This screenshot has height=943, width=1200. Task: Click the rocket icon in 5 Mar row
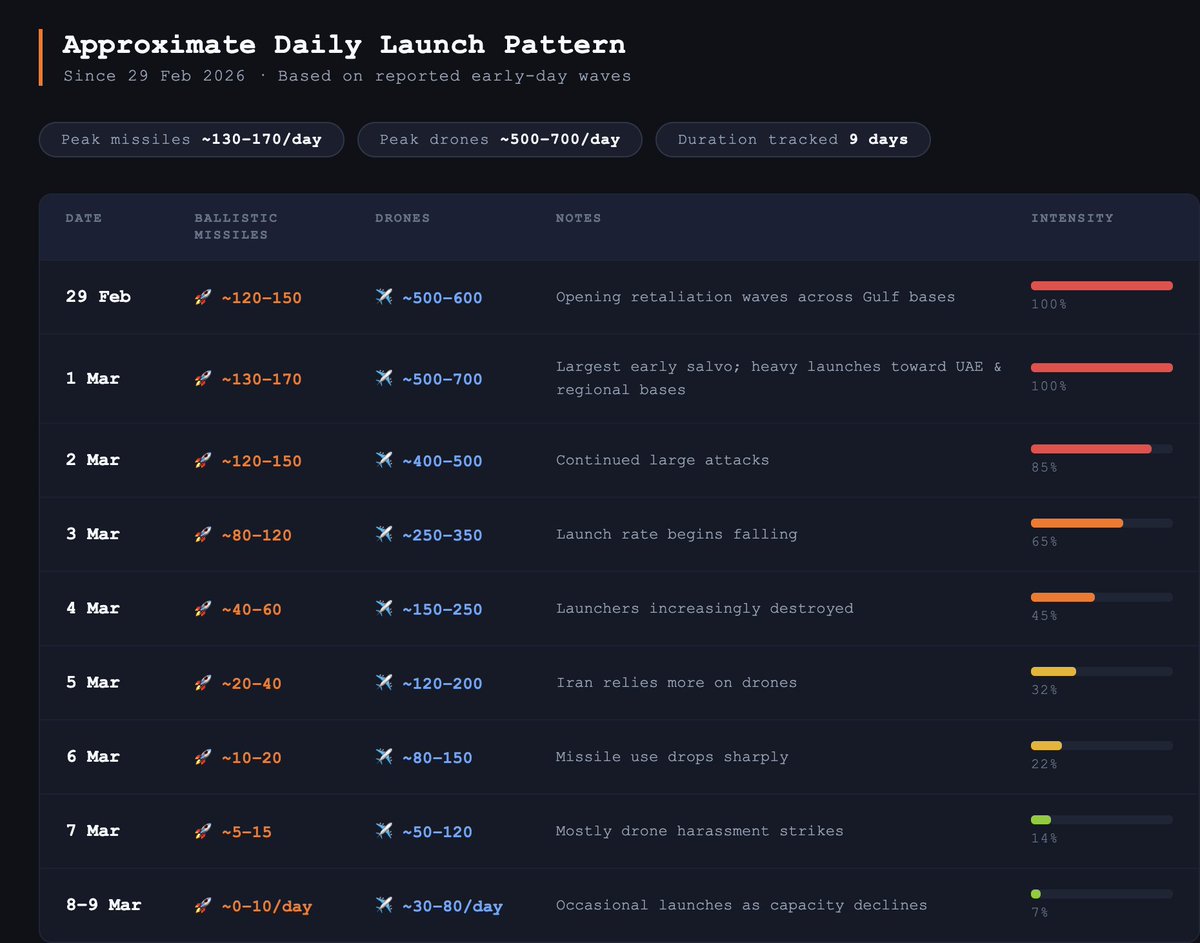202,683
